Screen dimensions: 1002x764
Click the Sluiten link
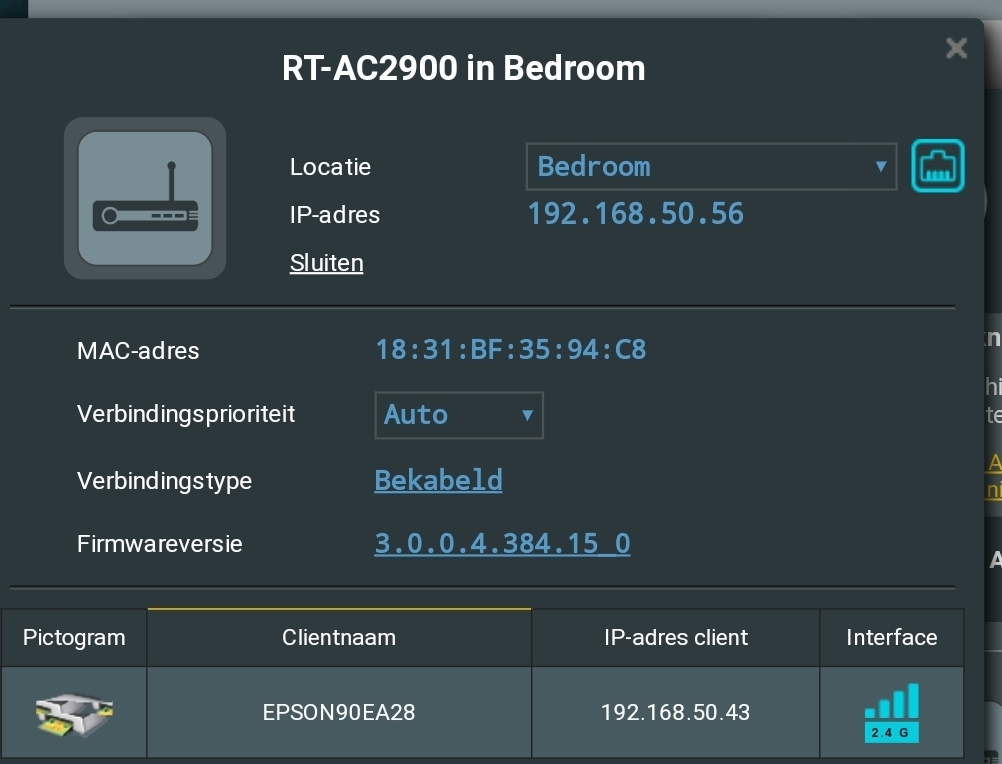pyautogui.click(x=326, y=263)
